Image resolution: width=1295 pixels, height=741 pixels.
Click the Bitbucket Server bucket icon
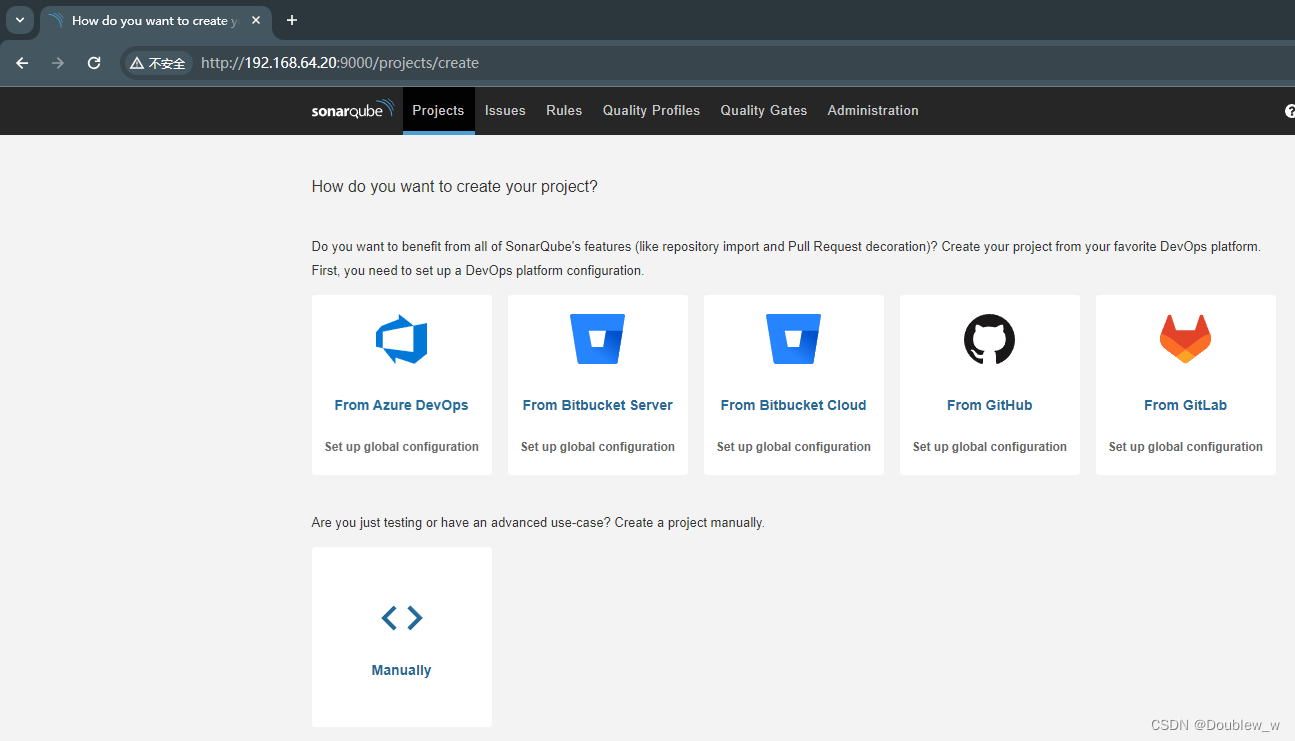(597, 339)
